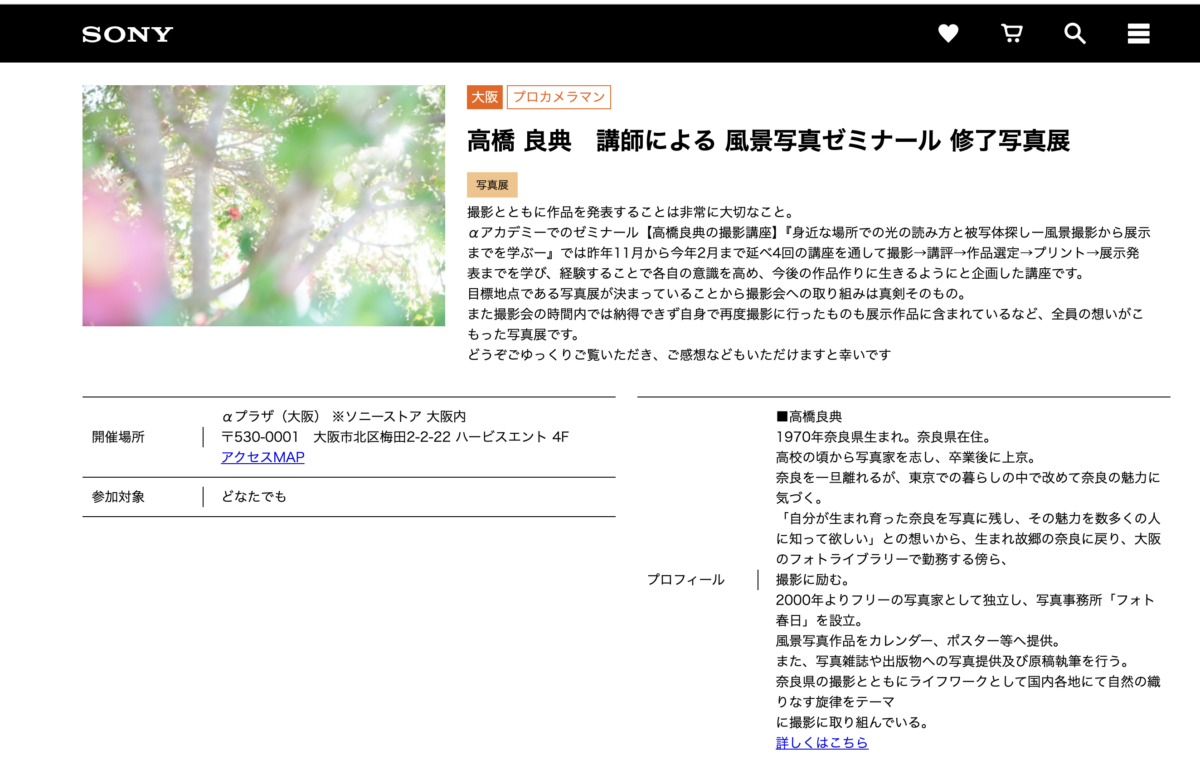The height and width of the screenshot is (760, 1200).
Task: Click the 参加対象 row label
Action: click(x=118, y=497)
